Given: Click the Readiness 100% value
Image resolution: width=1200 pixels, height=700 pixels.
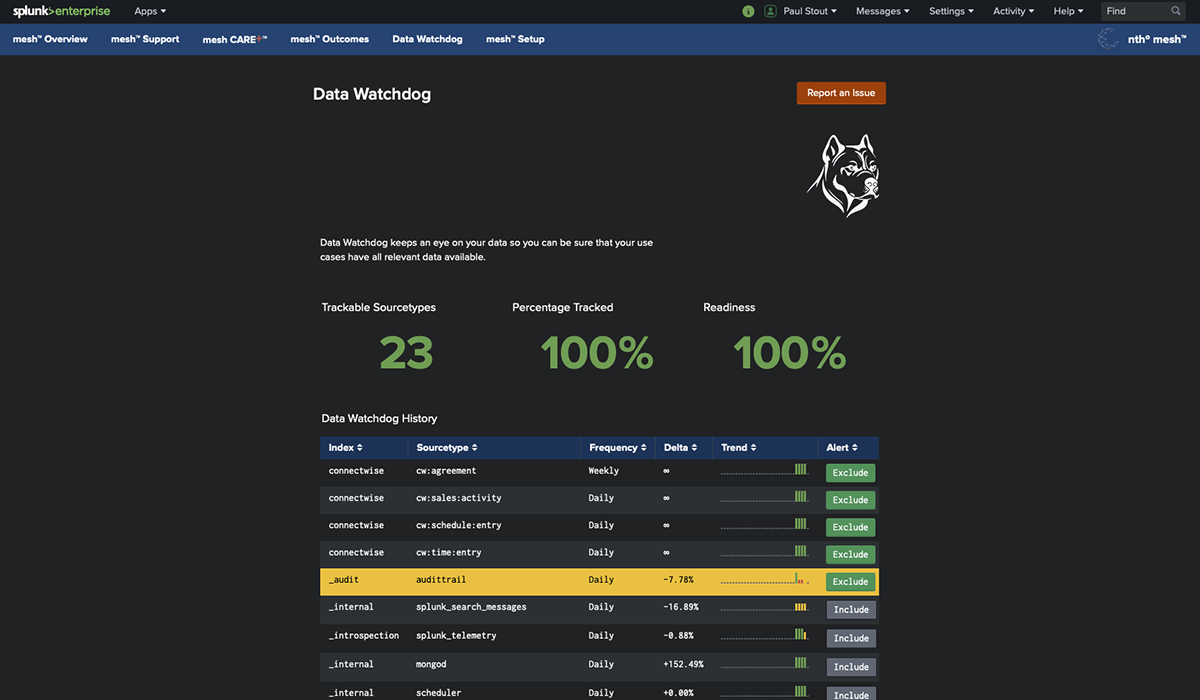Looking at the screenshot, I should coord(789,353).
